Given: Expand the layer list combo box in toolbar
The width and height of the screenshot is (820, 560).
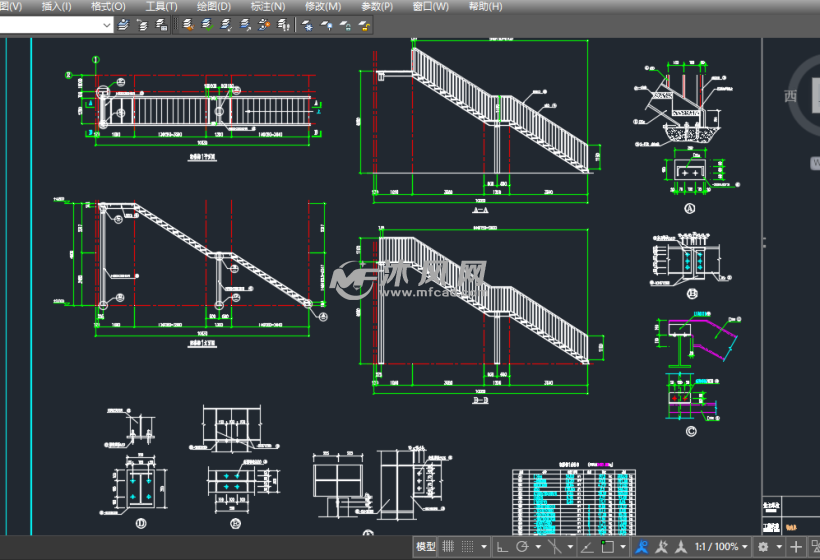Looking at the screenshot, I should coord(107,26).
